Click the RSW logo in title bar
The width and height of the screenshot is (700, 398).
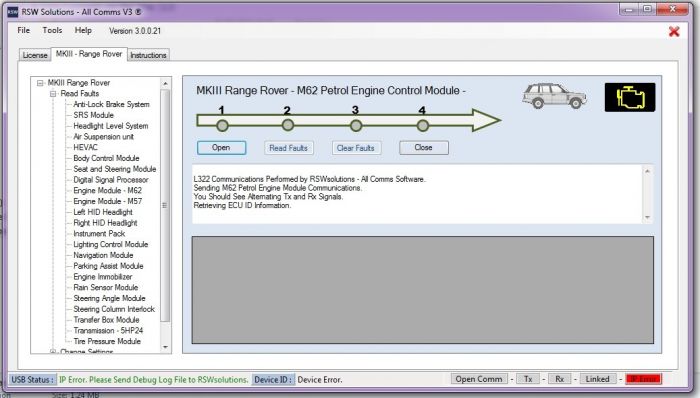pos(13,12)
